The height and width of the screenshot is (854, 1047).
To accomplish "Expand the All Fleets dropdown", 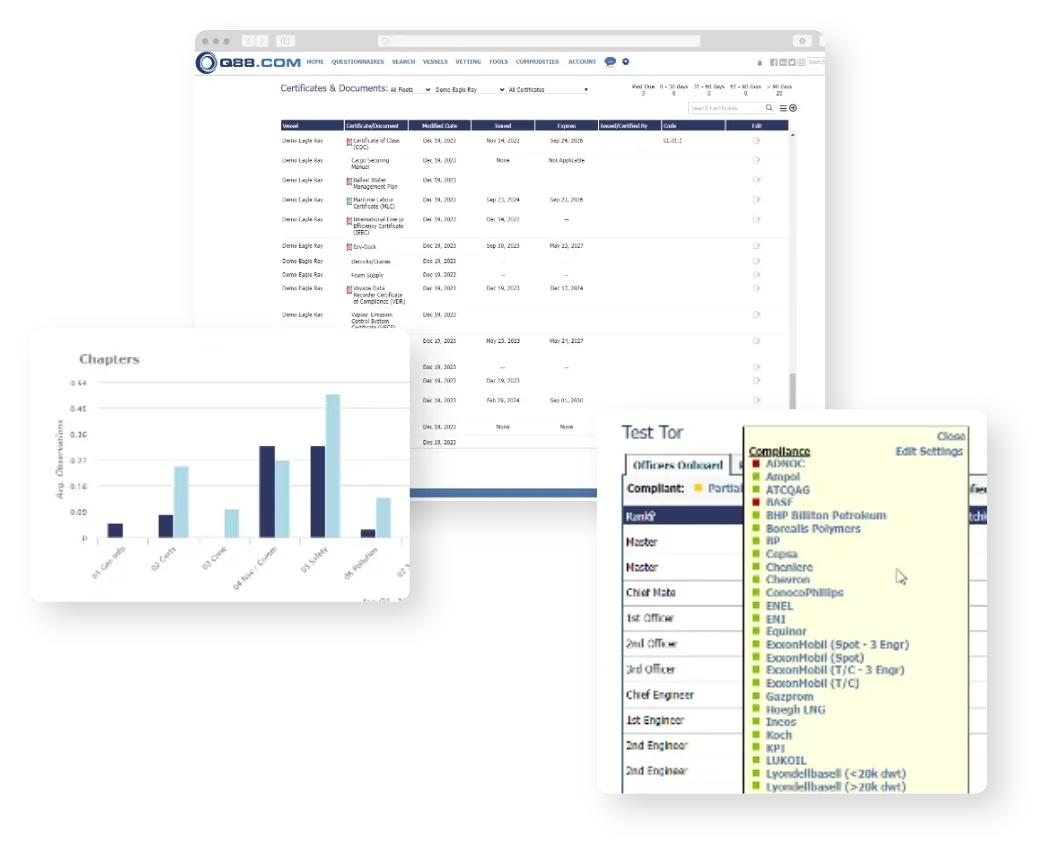I will point(410,90).
